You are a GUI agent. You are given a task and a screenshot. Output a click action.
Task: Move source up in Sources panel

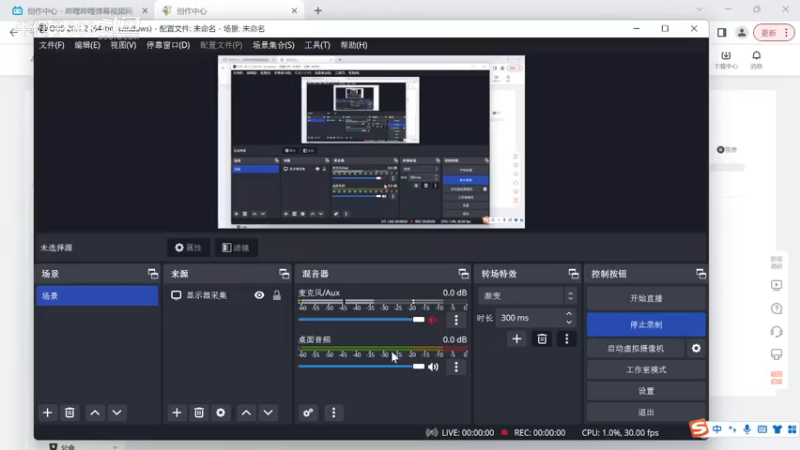[246, 412]
